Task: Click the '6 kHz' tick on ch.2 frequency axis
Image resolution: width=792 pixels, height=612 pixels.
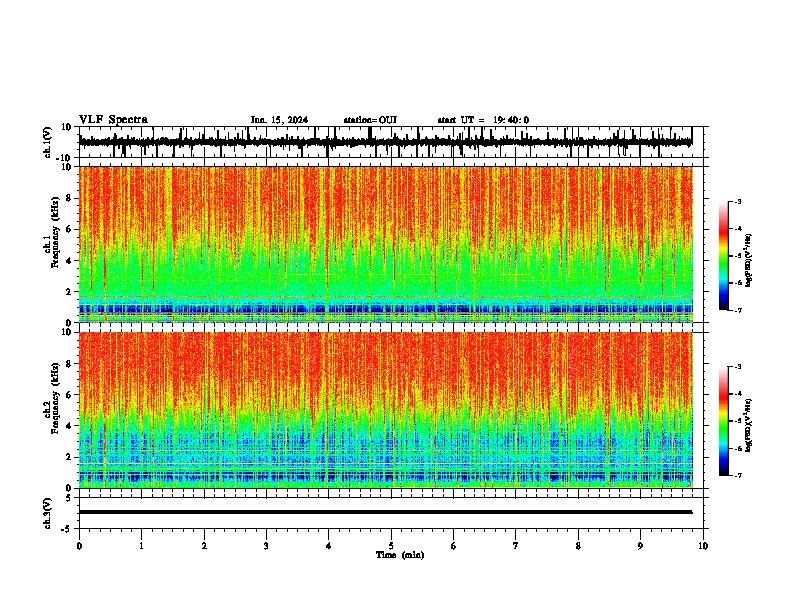Action: coord(70,395)
